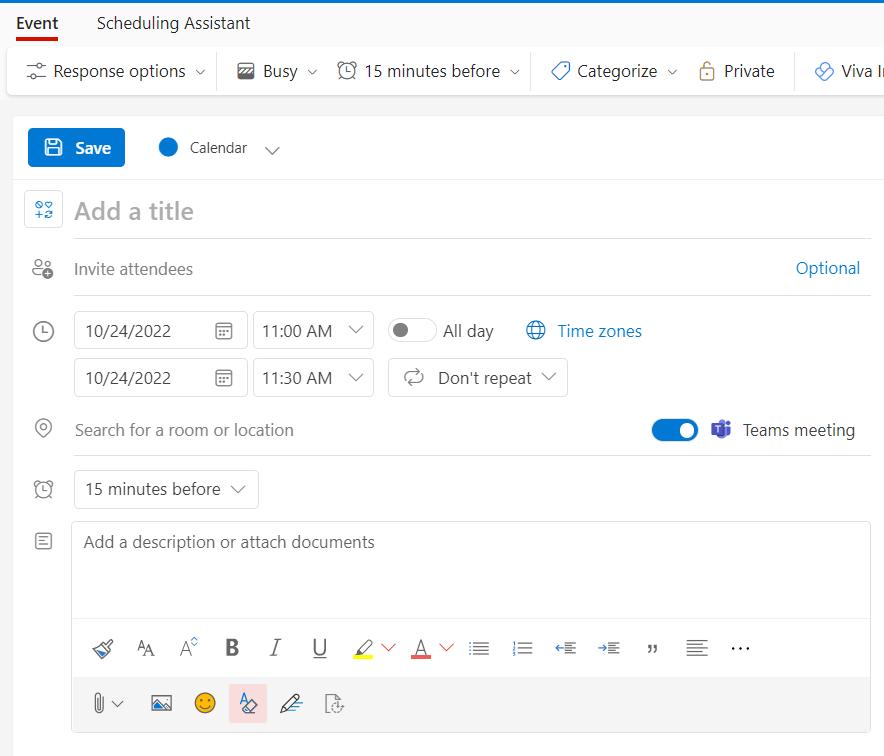Open the start date calendar picker
Image resolution: width=884 pixels, height=756 pixels.
click(224, 331)
